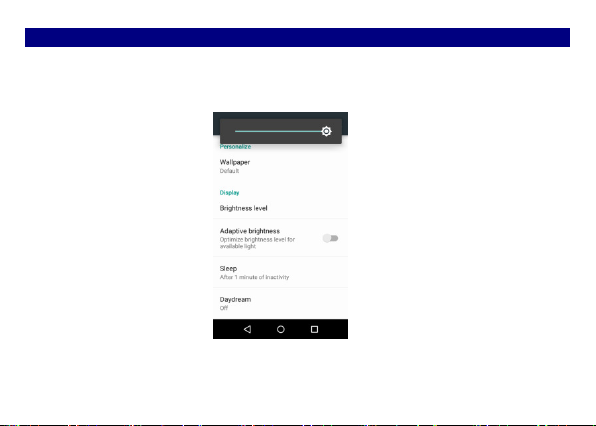596x426 pixels.
Task: Click the brightness sun thumb icon
Action: (x=326, y=131)
